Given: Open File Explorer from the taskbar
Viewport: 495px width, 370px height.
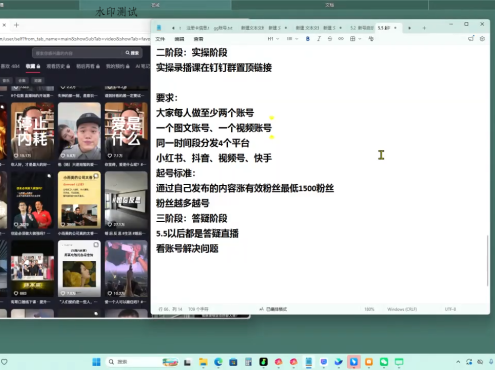Looking at the screenshot, I should [x=203, y=362].
